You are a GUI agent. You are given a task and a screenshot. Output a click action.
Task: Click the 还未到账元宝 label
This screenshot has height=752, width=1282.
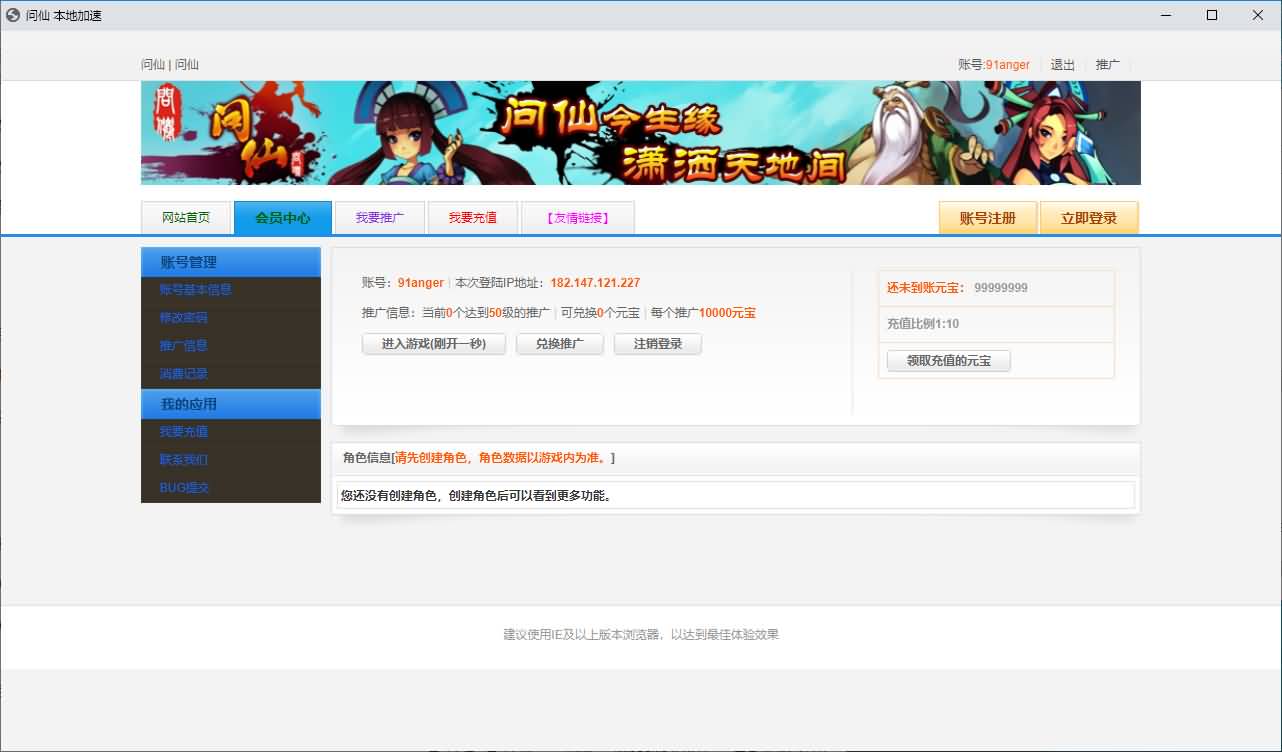(x=926, y=288)
